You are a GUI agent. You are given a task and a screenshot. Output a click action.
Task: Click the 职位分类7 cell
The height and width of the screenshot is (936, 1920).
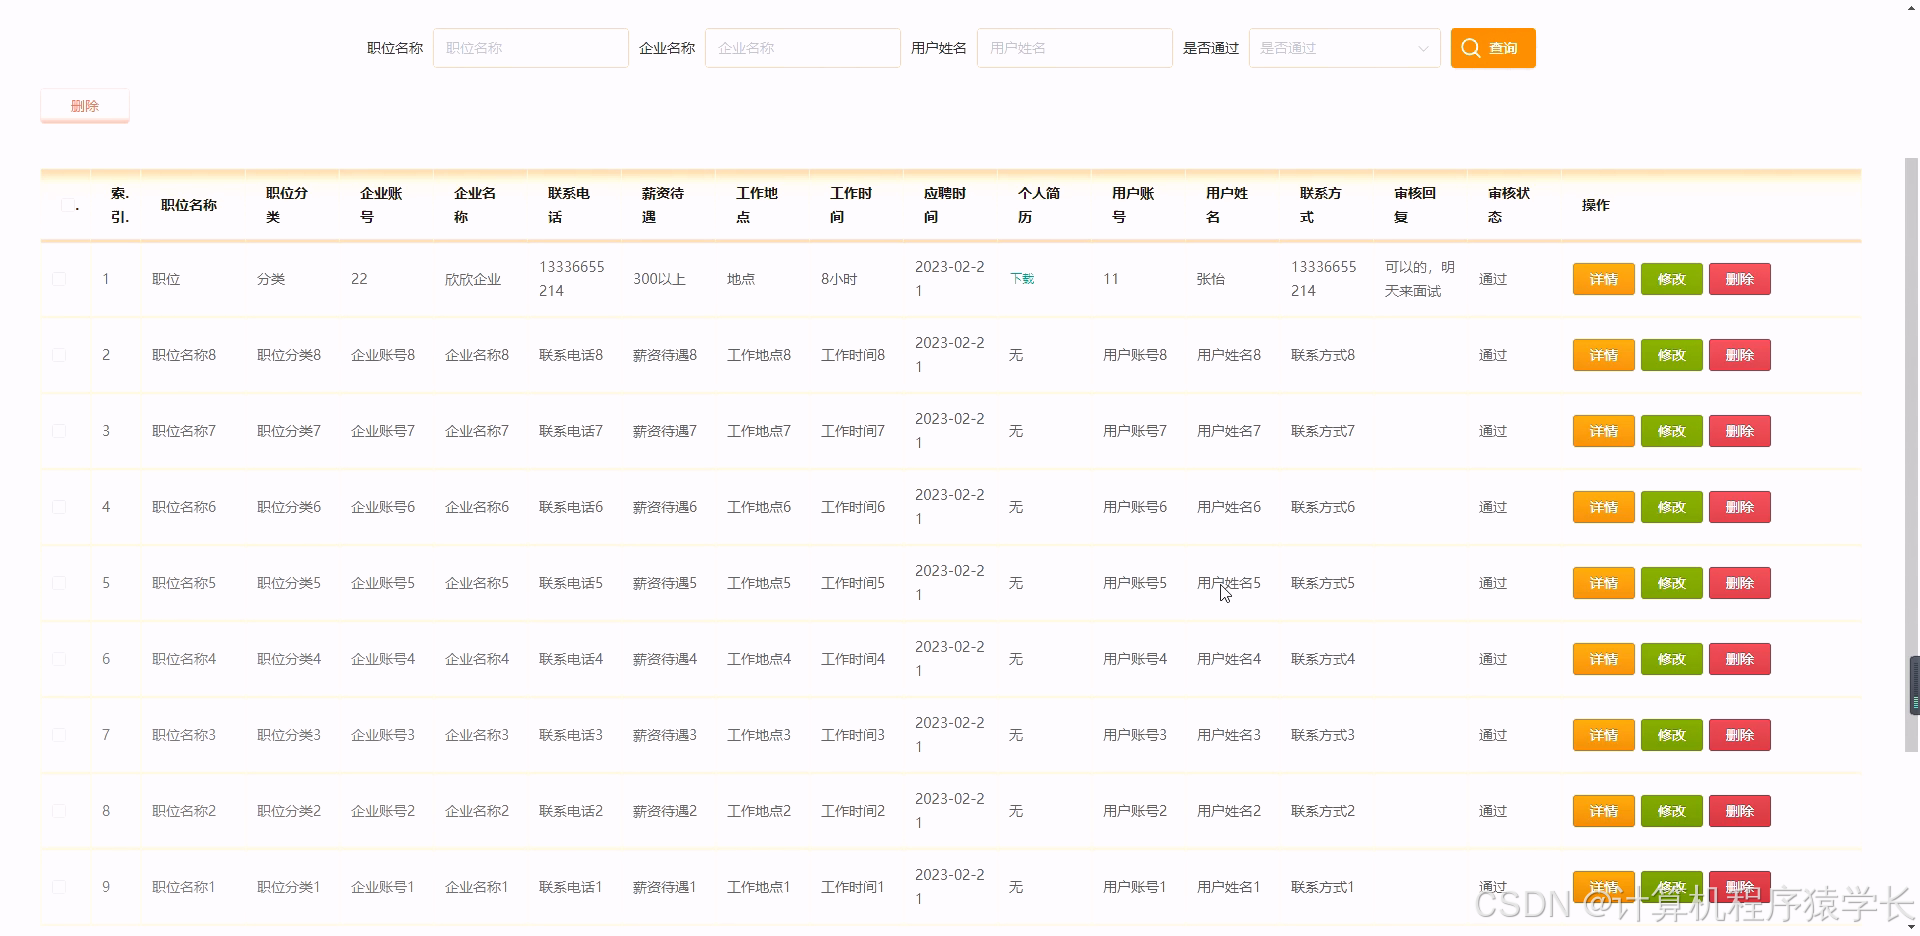(289, 431)
